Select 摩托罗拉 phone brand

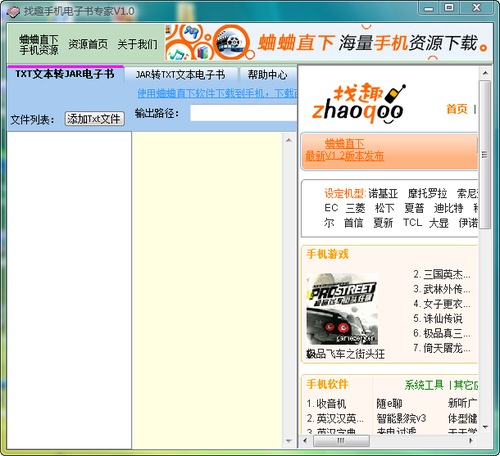(427, 193)
